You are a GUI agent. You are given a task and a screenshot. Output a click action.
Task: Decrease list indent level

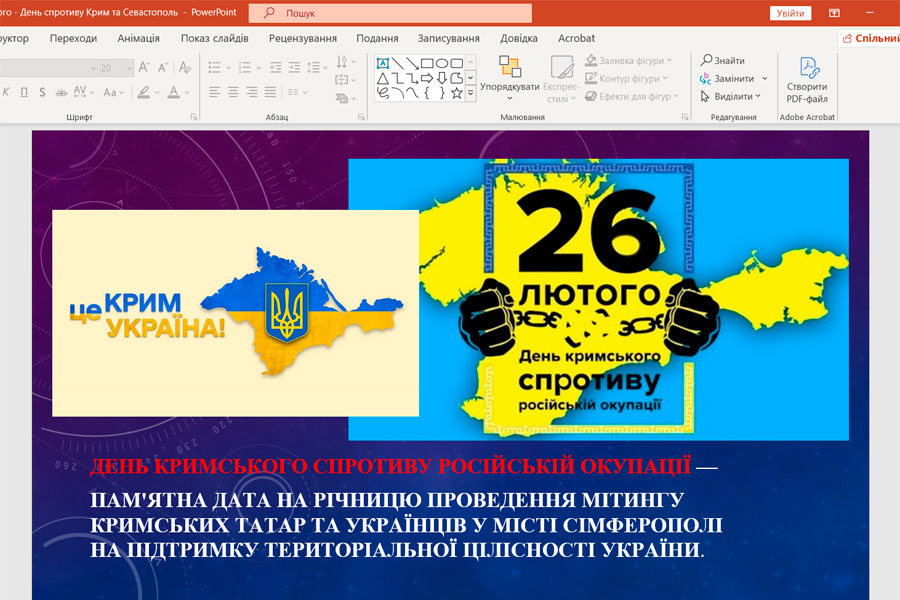(276, 68)
